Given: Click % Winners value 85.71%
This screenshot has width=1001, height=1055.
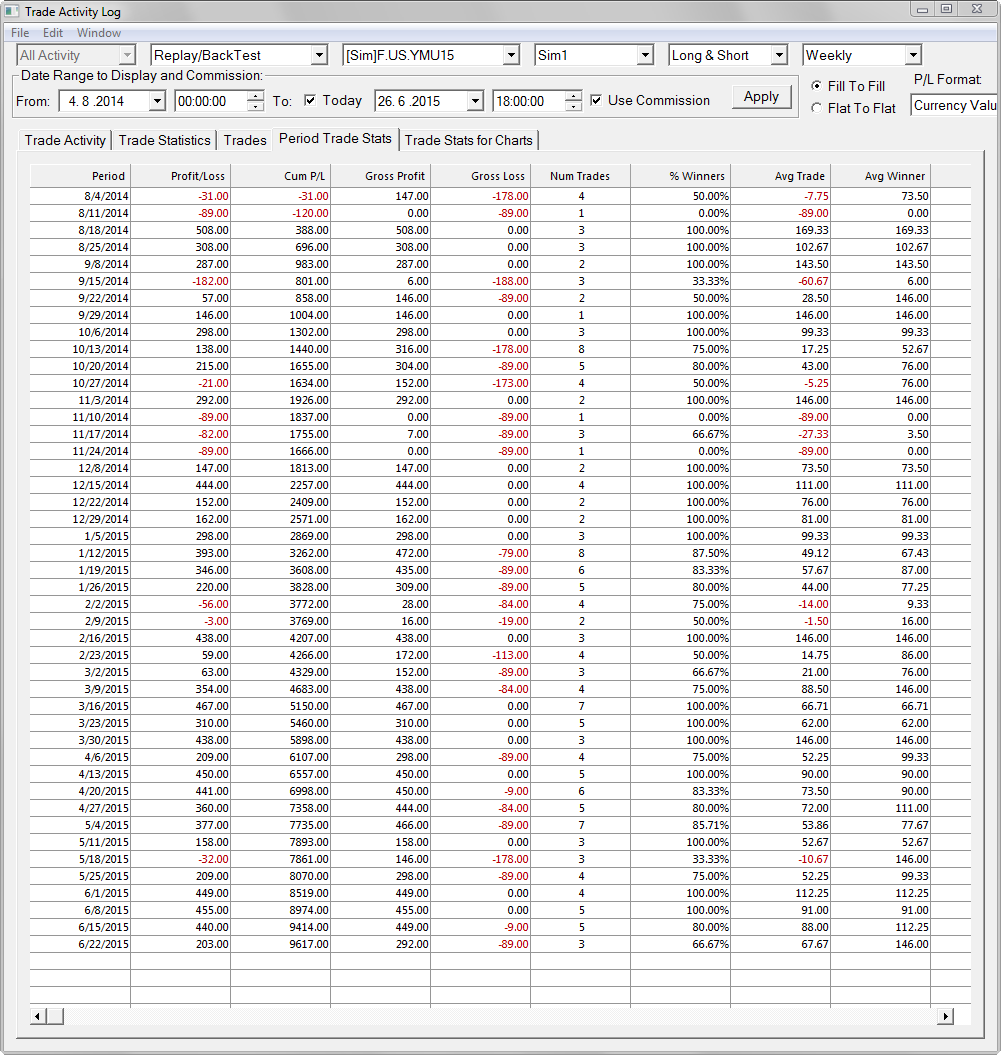Looking at the screenshot, I should pyautogui.click(x=681, y=825).
